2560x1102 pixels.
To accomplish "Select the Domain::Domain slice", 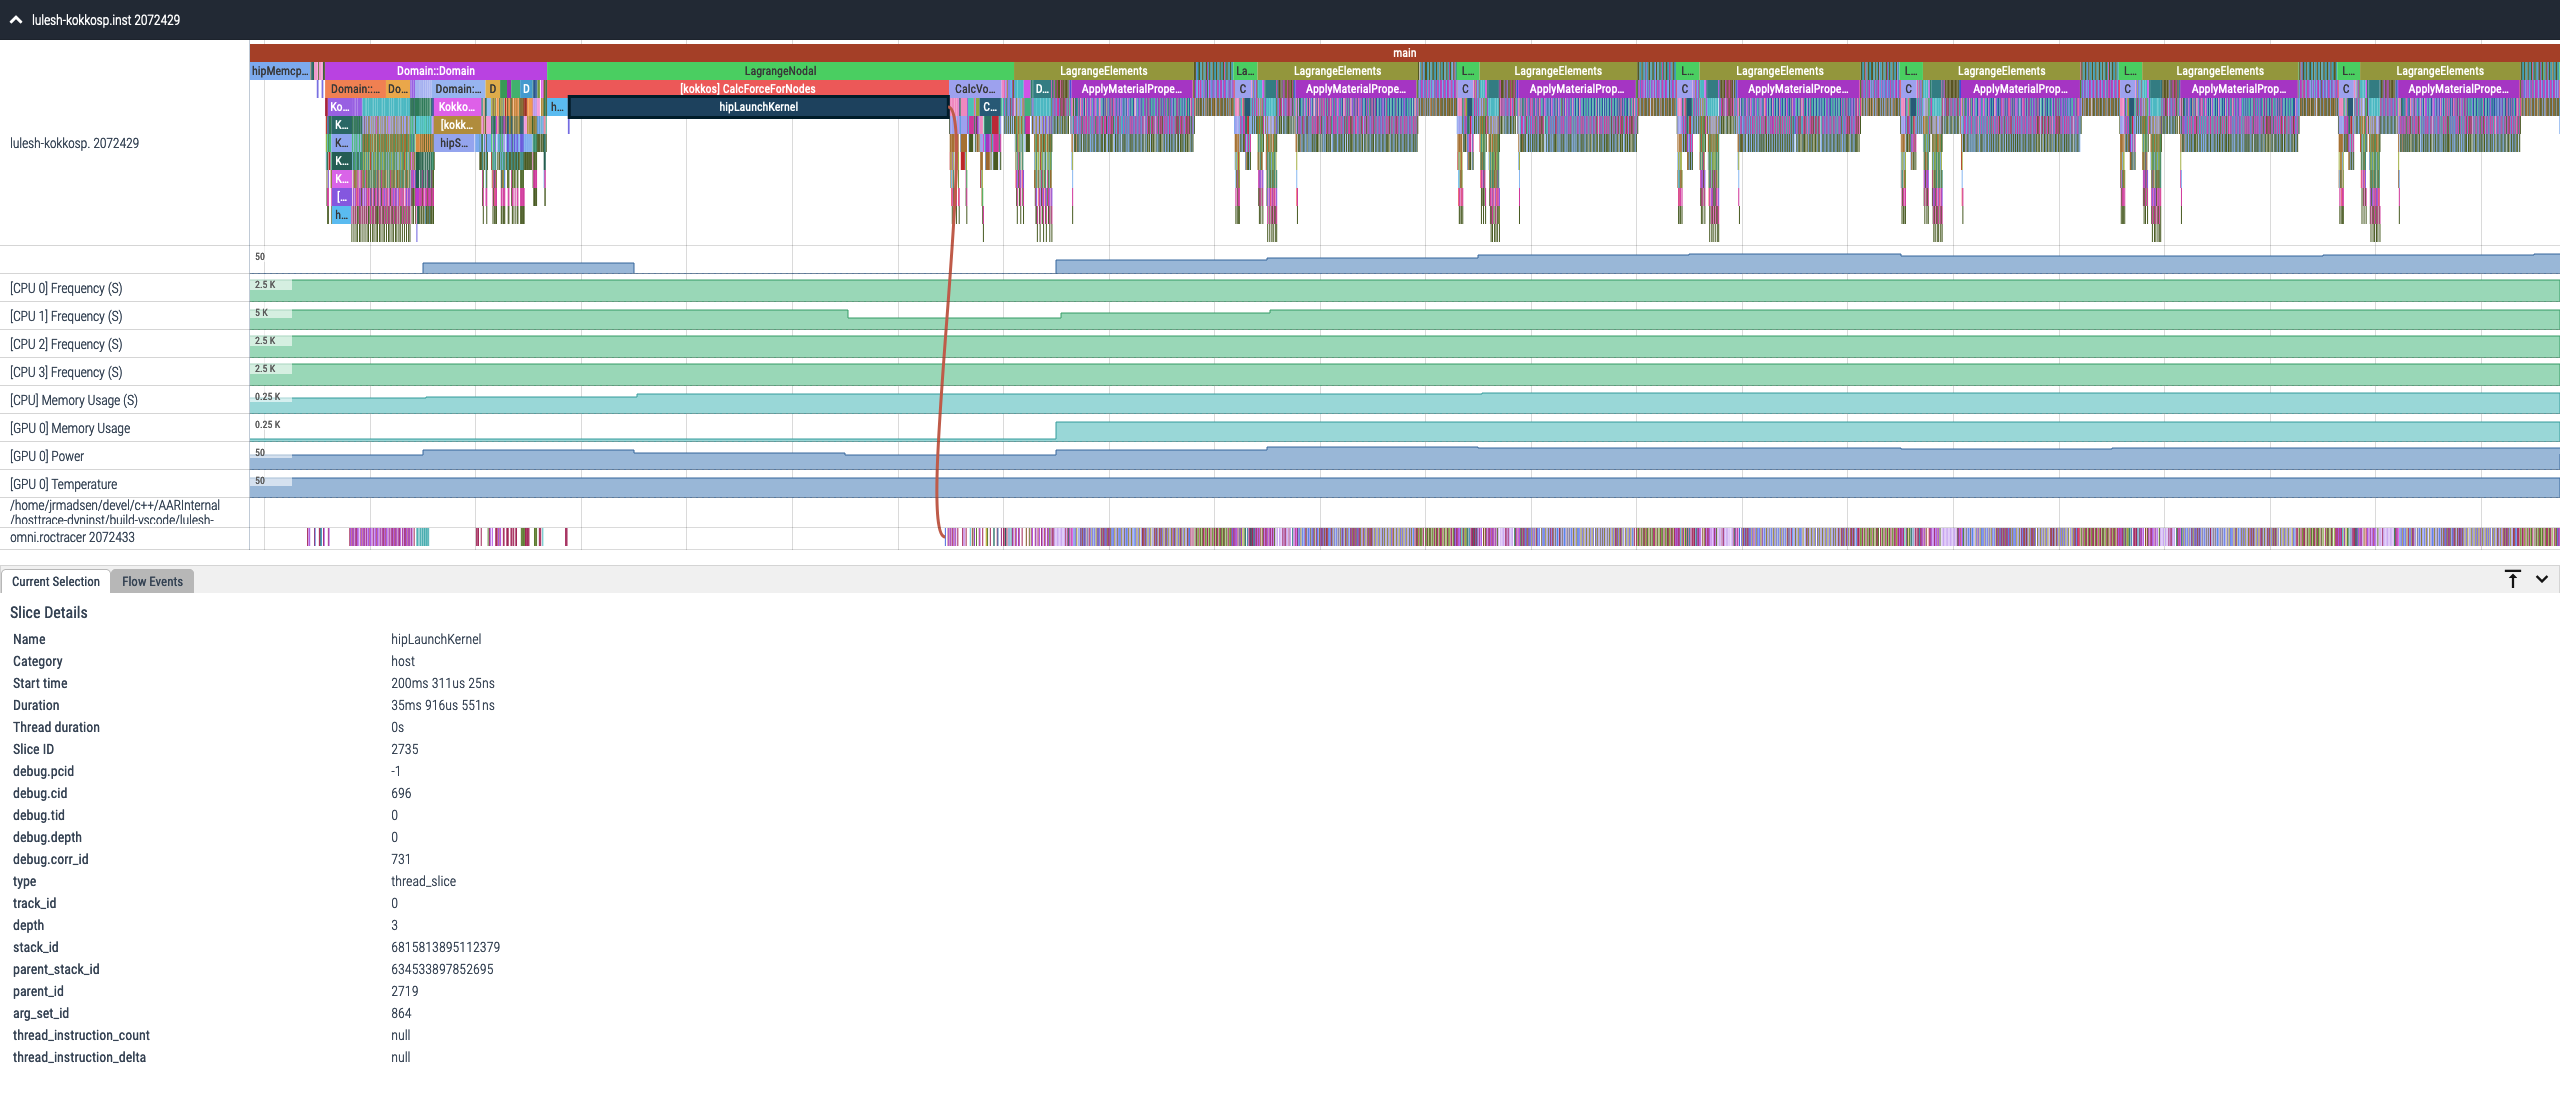I will click(434, 70).
